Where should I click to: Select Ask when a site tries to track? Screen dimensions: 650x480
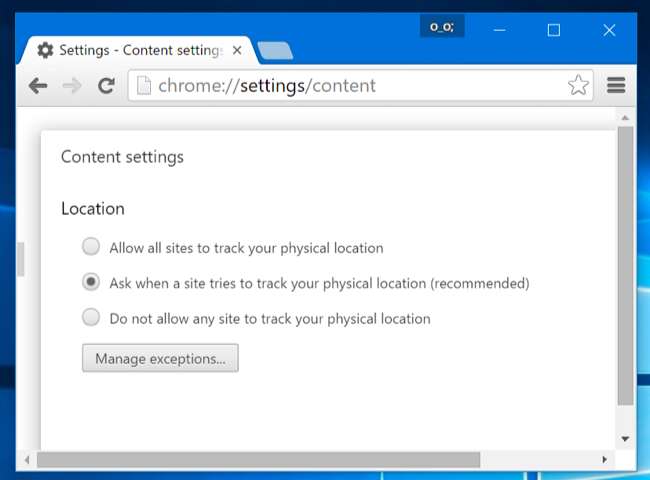pyautogui.click(x=91, y=282)
